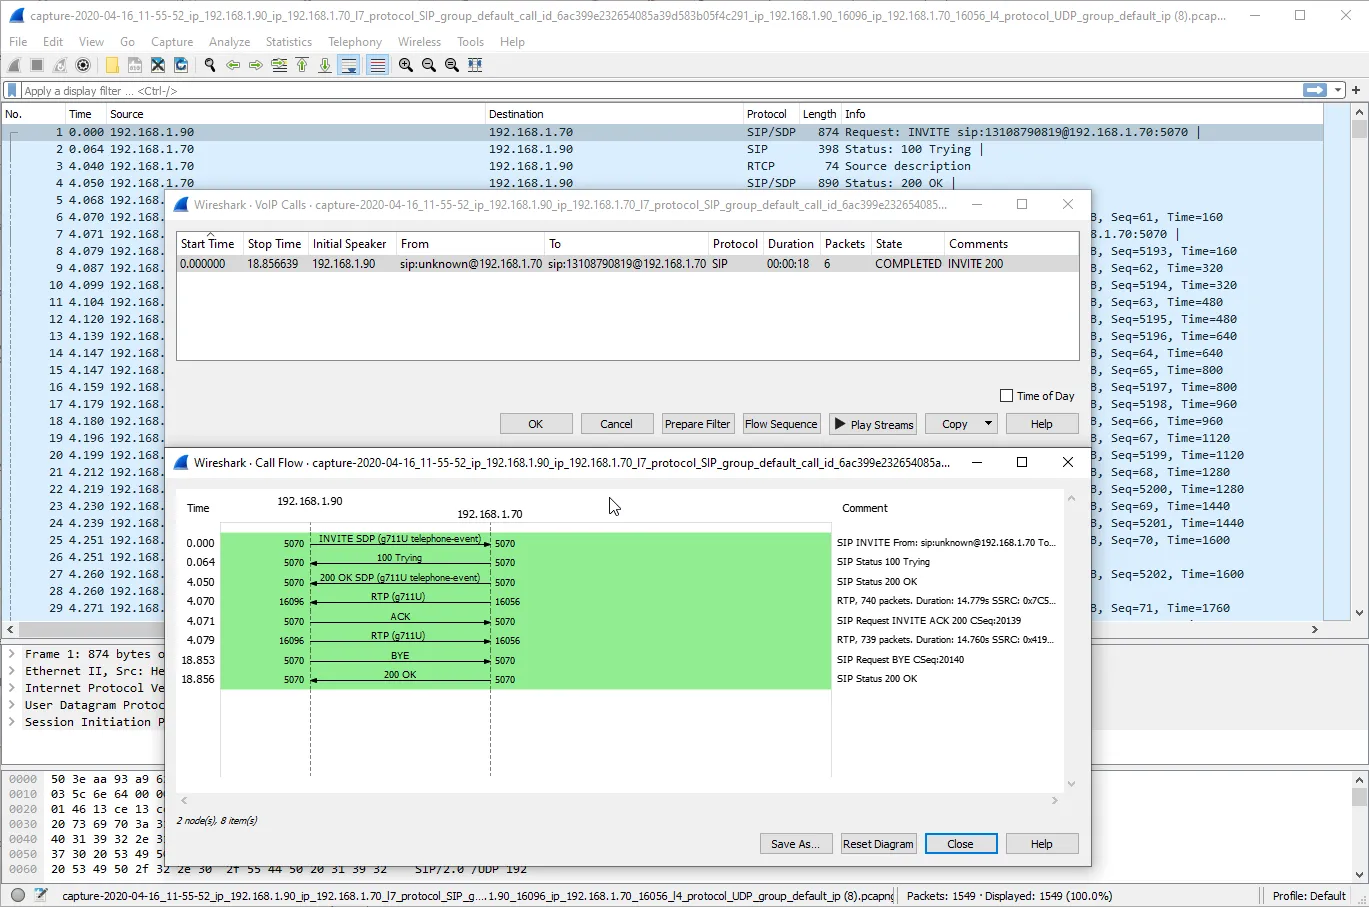The image size is (1369, 907).
Task: Open the Statistics menu
Action: point(288,42)
